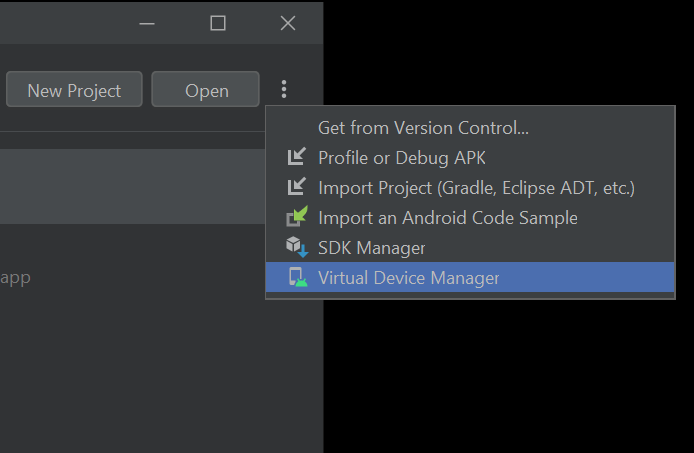Image resolution: width=694 pixels, height=453 pixels.
Task: Click the Profile or Debug APK arrow icon
Action: [x=297, y=158]
